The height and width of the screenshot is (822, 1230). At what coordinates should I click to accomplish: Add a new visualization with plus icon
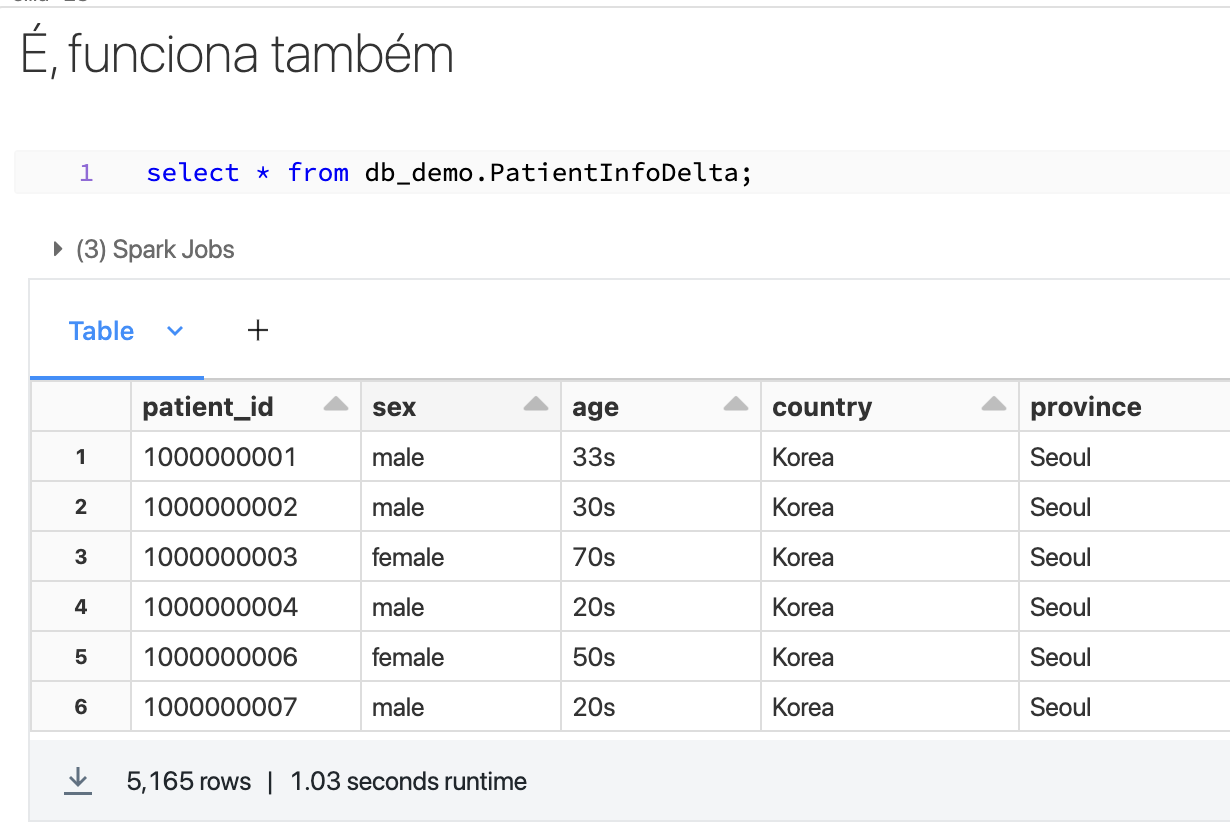coord(258,330)
